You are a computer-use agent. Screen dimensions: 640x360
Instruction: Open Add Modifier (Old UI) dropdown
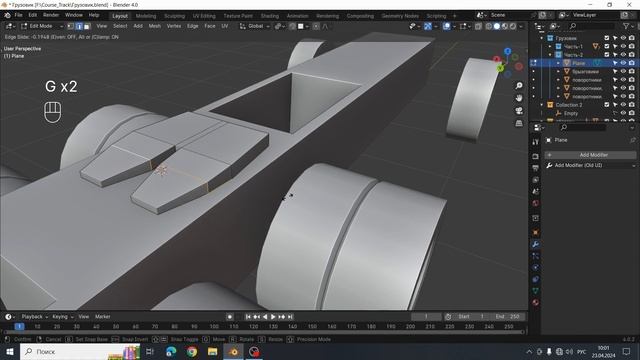click(x=590, y=165)
